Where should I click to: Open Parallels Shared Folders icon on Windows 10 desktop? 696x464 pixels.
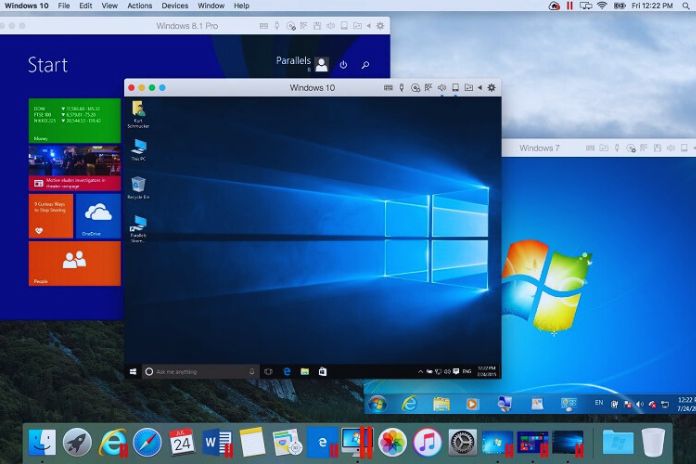138,229
